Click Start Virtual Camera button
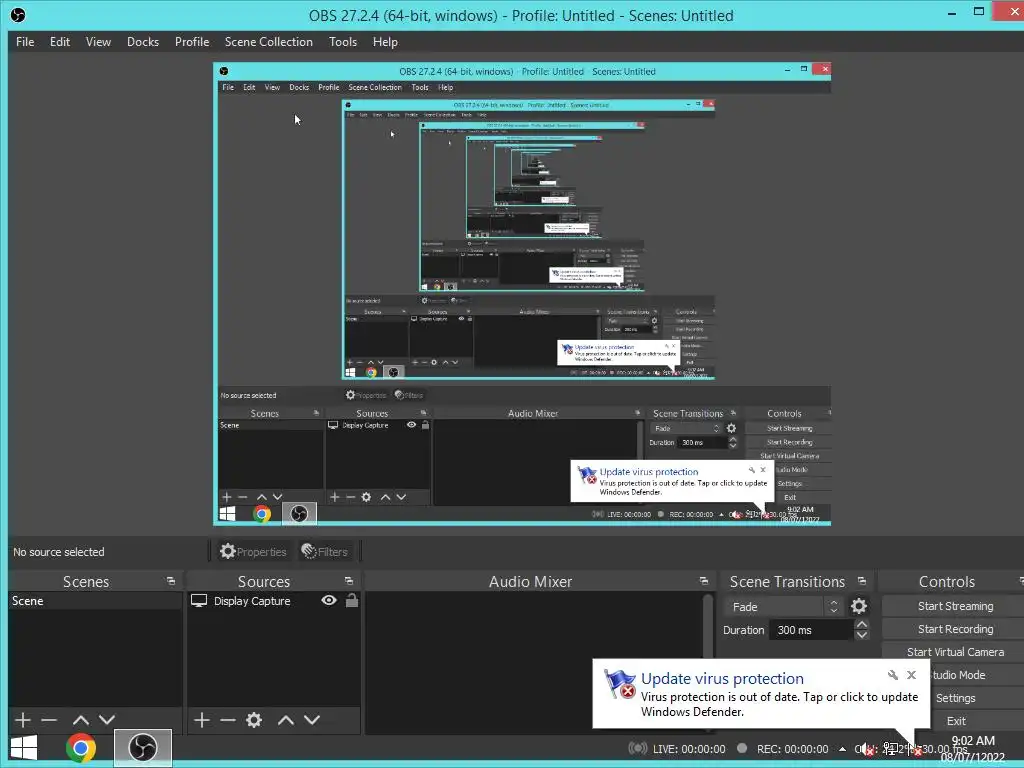1024x768 pixels. pyautogui.click(x=955, y=652)
